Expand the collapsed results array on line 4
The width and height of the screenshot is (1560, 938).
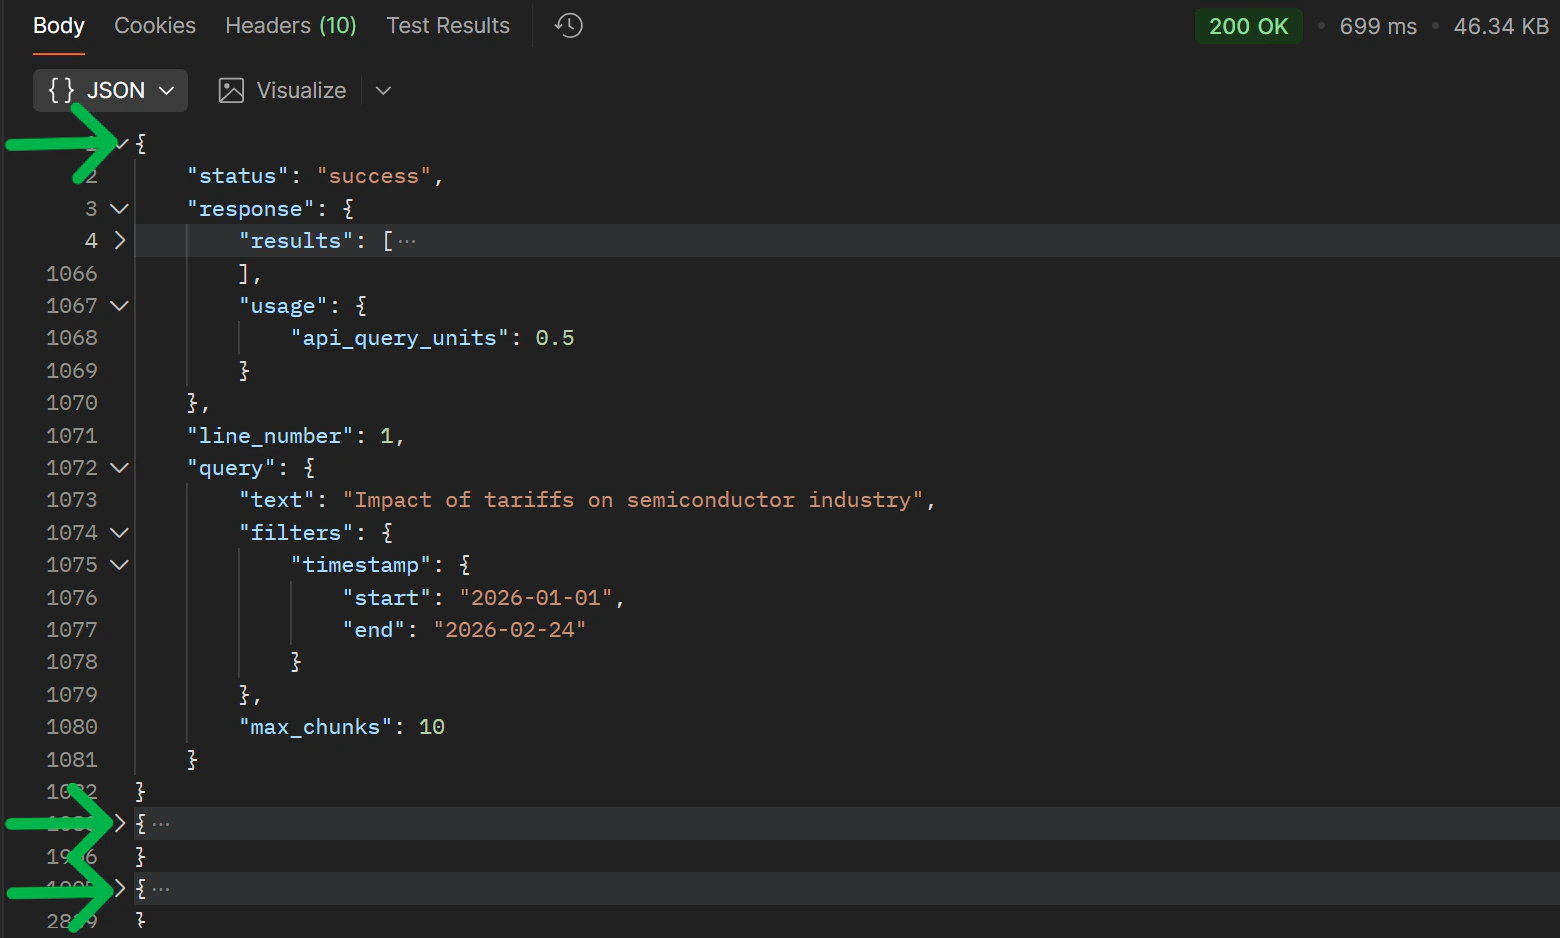click(119, 240)
